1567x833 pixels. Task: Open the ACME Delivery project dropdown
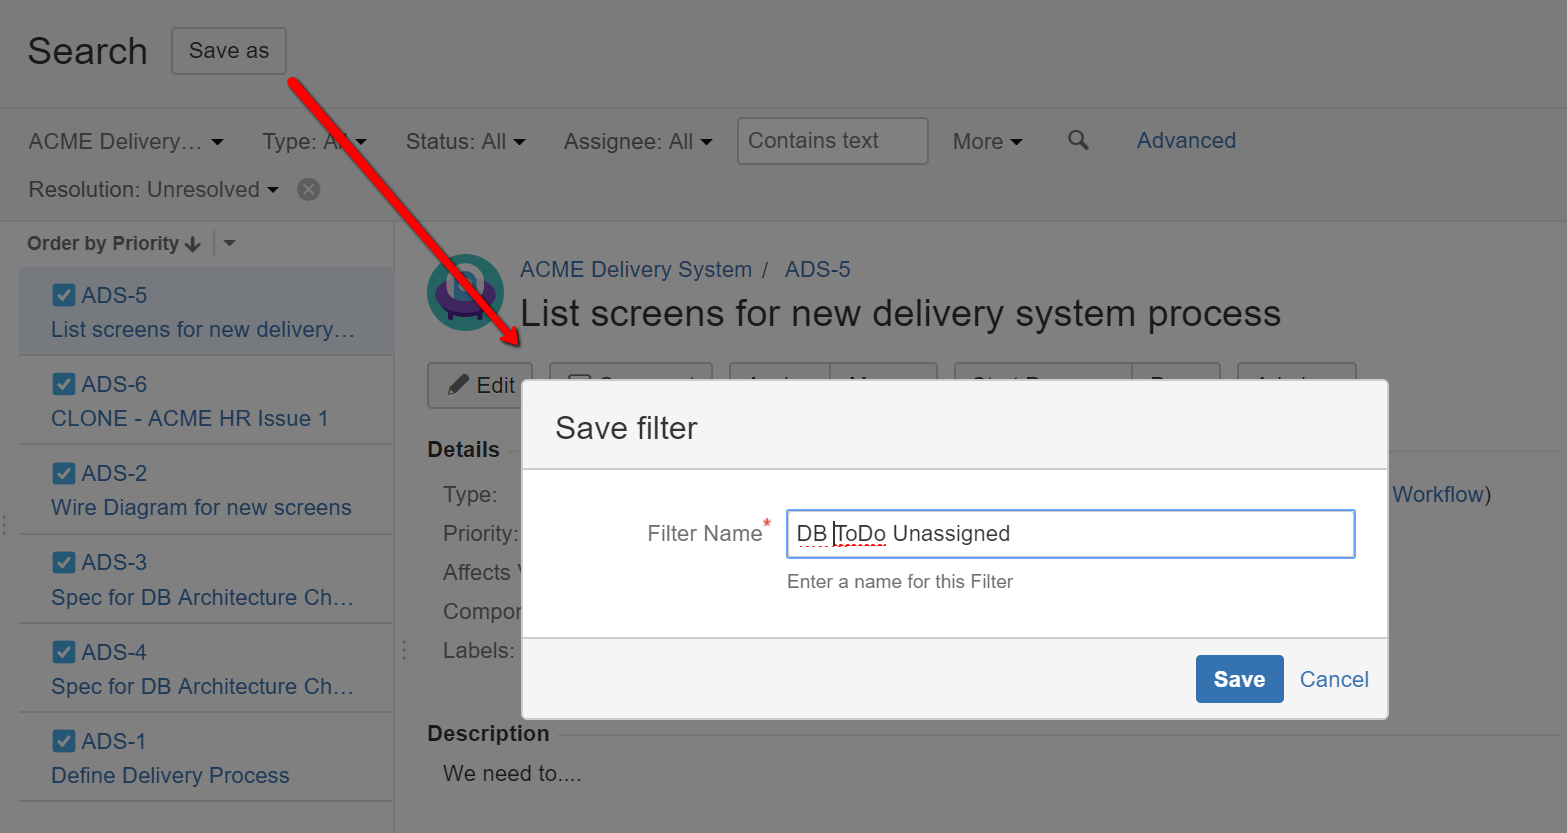pos(126,141)
